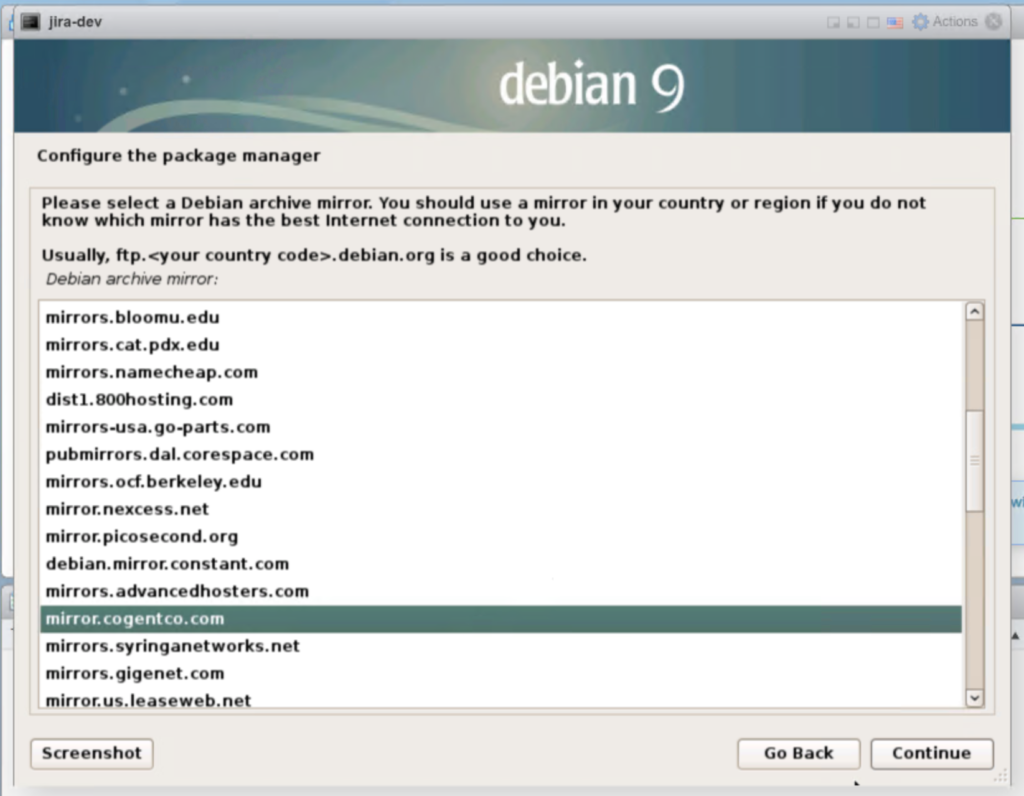Select mirrors.bloomu.edu mirror

tap(501, 317)
